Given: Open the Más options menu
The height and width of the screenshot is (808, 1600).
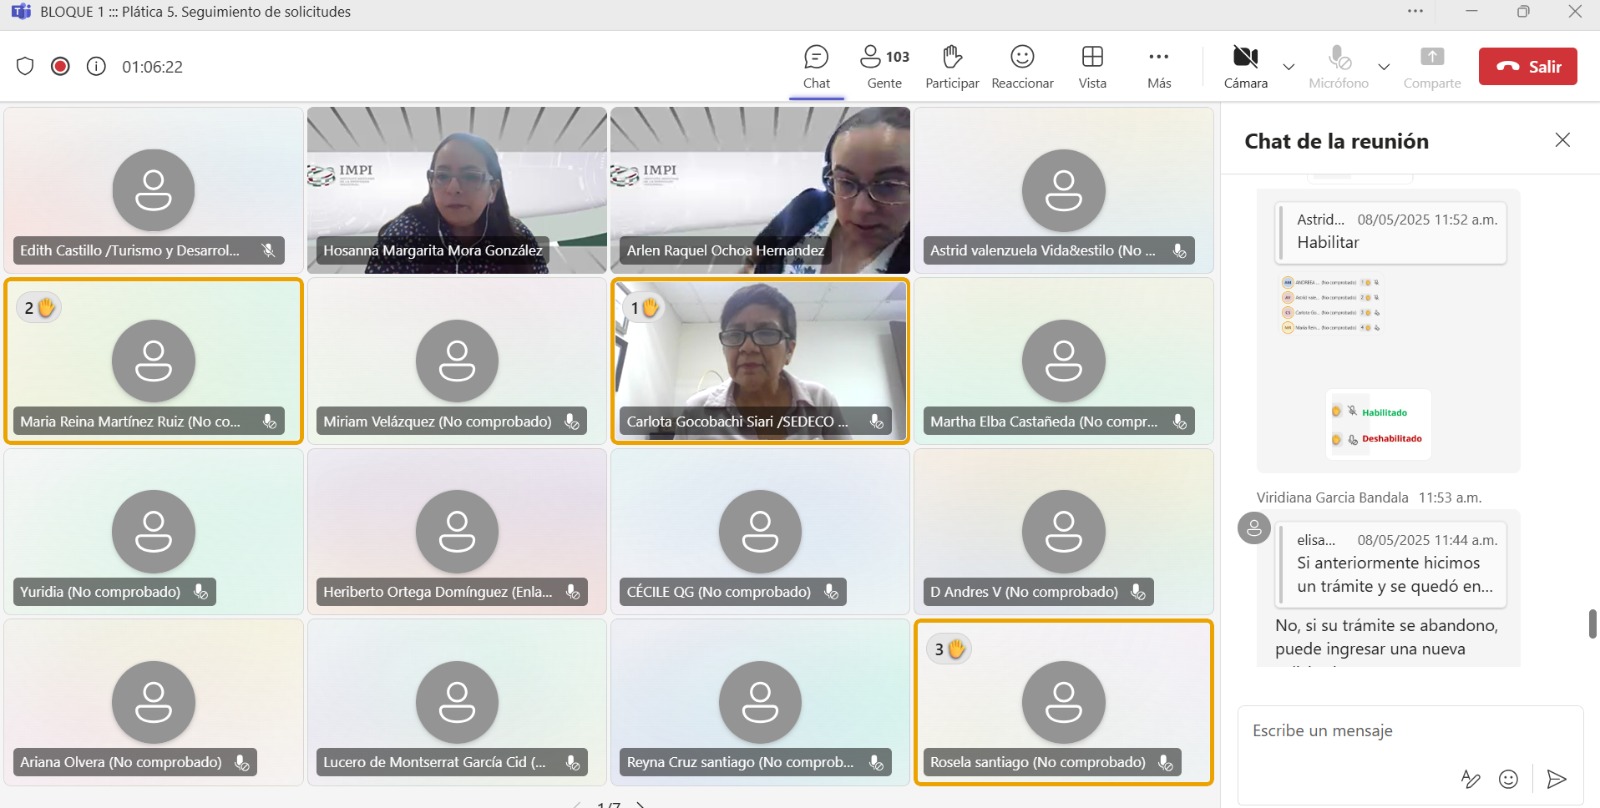Looking at the screenshot, I should click(1159, 67).
